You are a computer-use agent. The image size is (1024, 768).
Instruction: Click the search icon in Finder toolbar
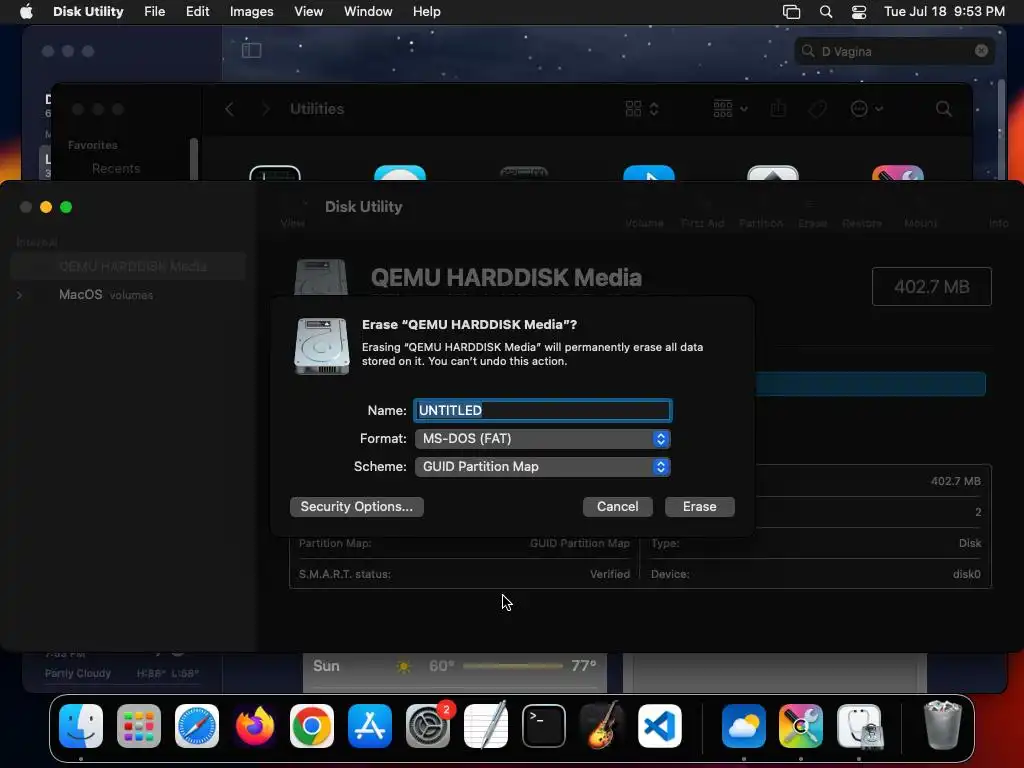coord(943,109)
